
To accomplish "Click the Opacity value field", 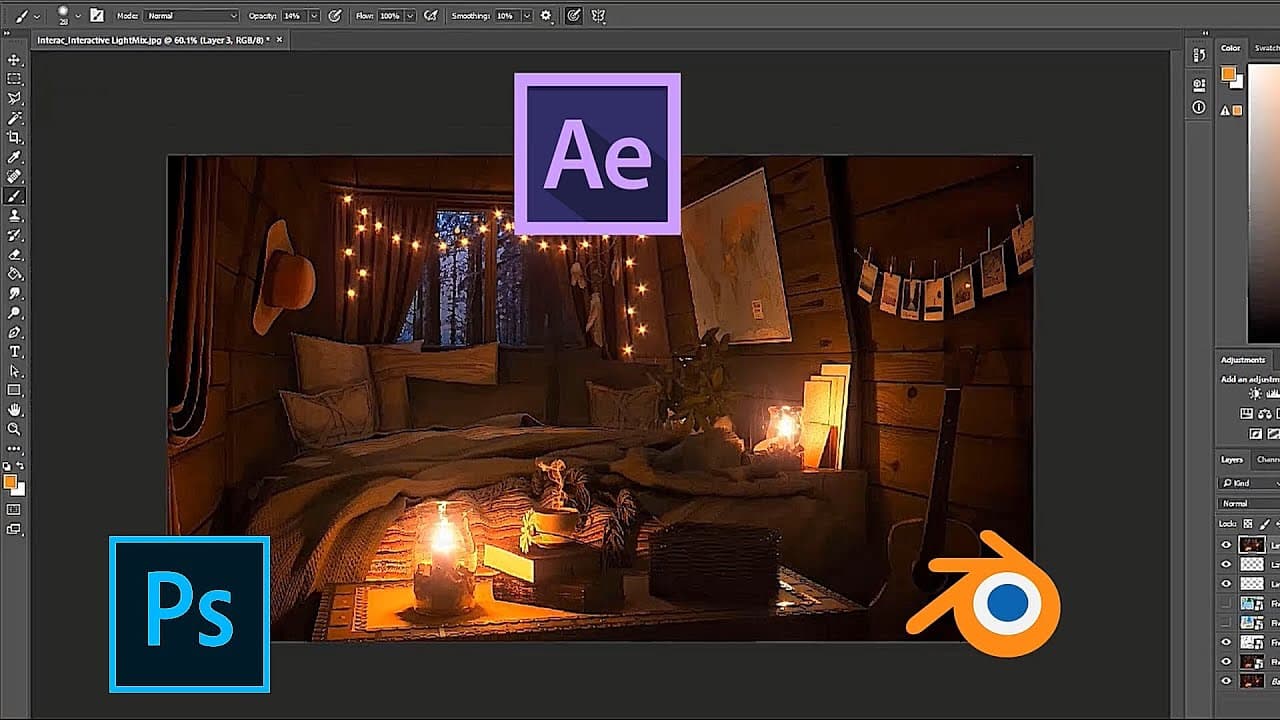I will click(x=292, y=16).
